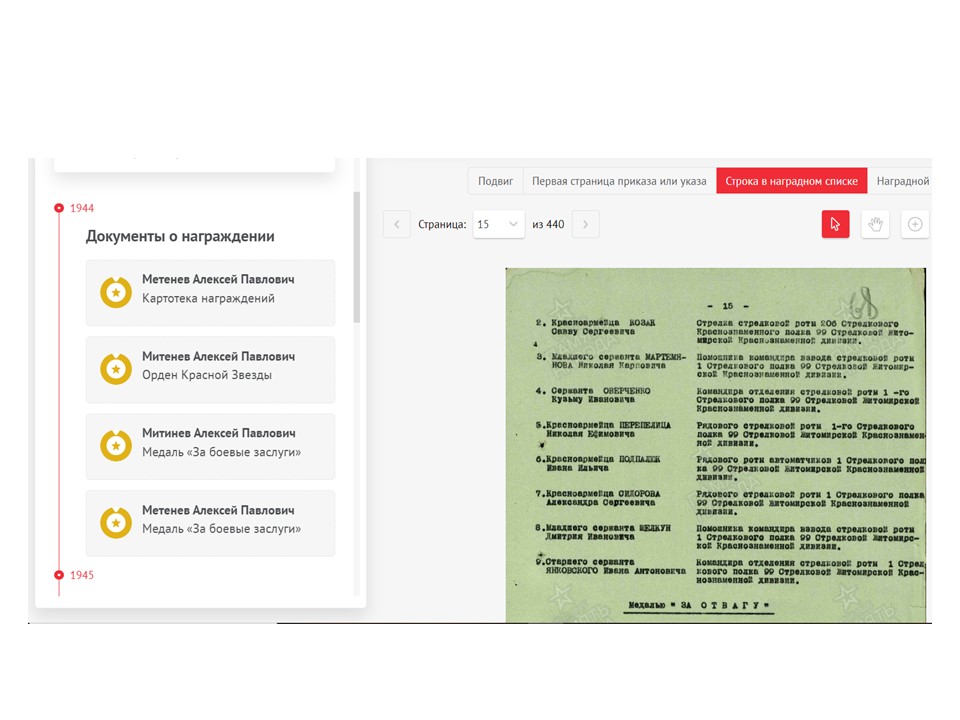Zoom in with the plus icon
Viewport: 960px width, 720px height.
coord(915,224)
